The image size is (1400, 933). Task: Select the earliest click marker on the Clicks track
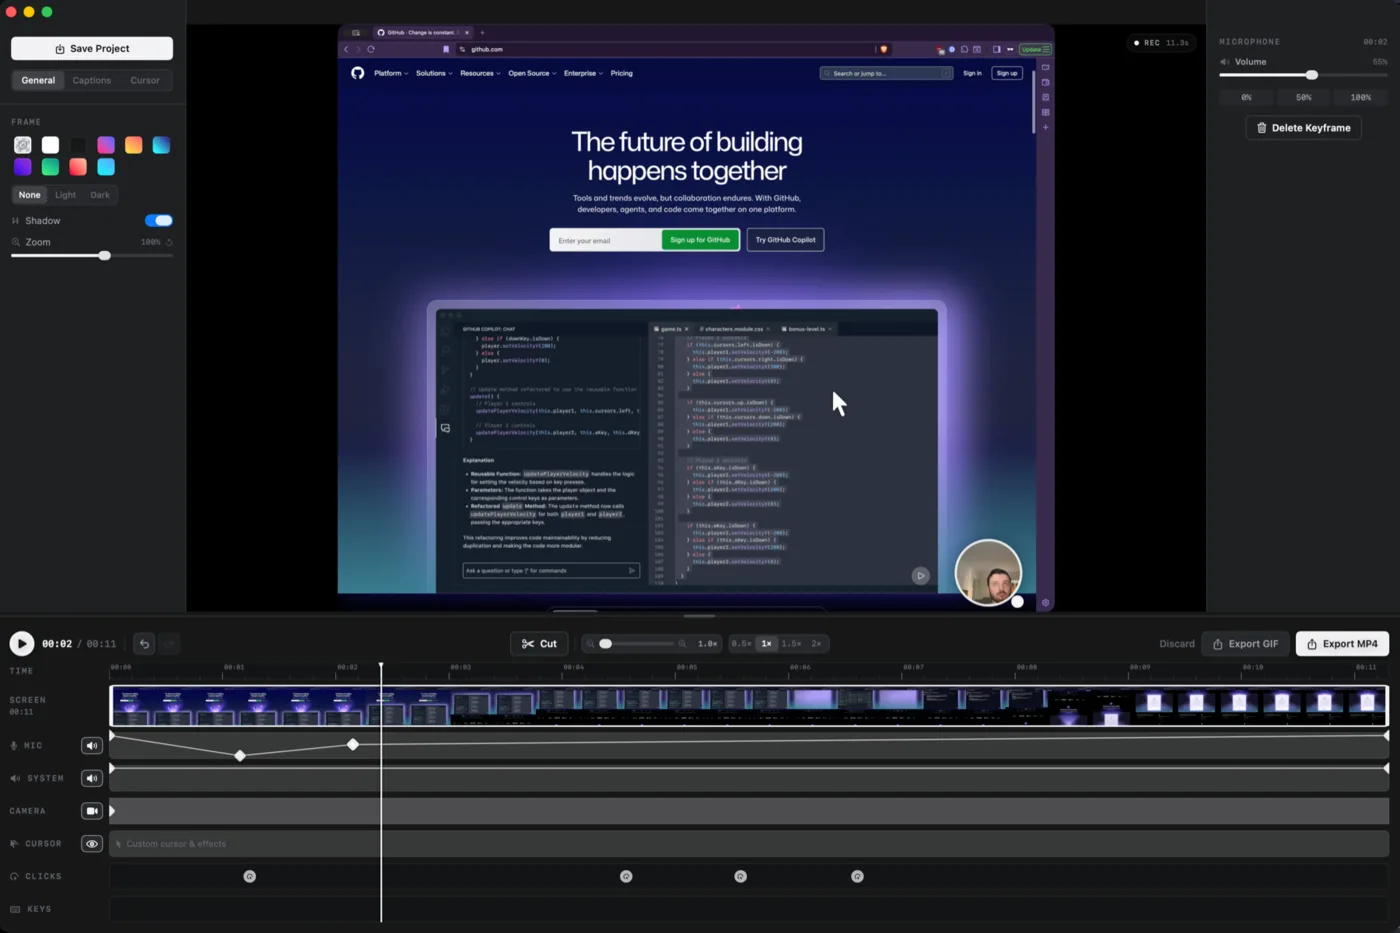click(x=250, y=877)
